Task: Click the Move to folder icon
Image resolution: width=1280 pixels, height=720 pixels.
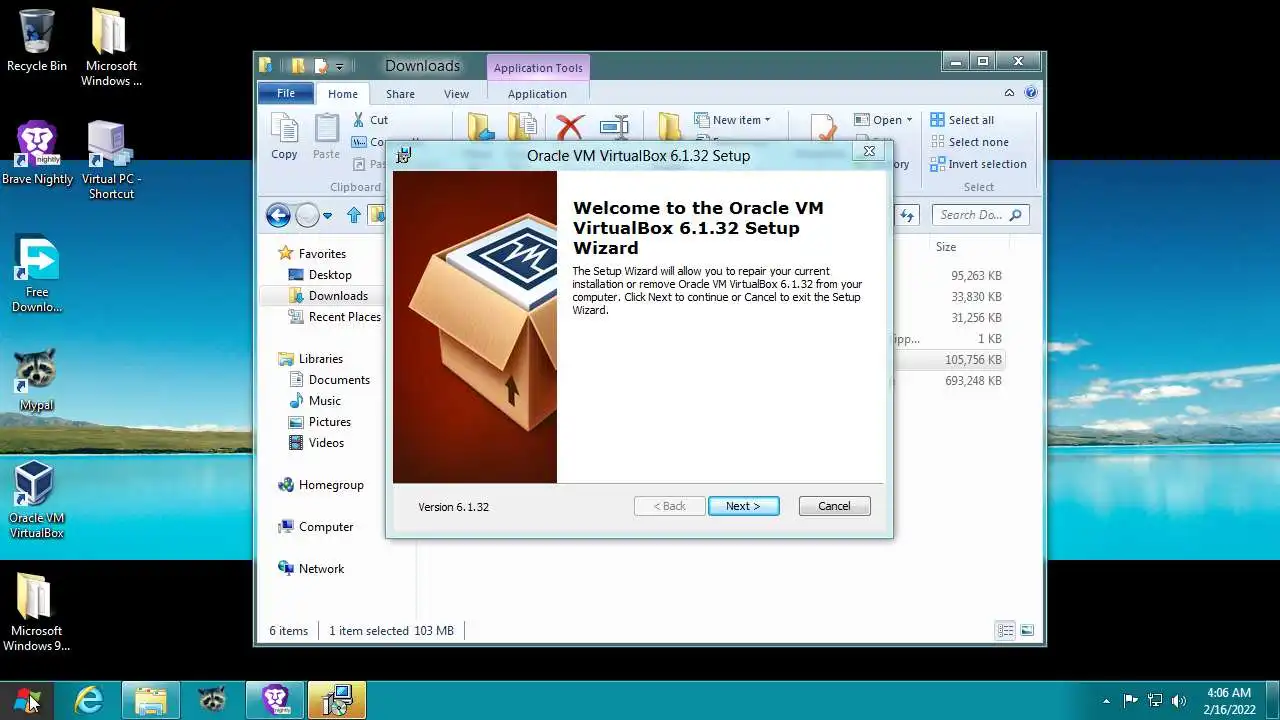Action: point(481,128)
